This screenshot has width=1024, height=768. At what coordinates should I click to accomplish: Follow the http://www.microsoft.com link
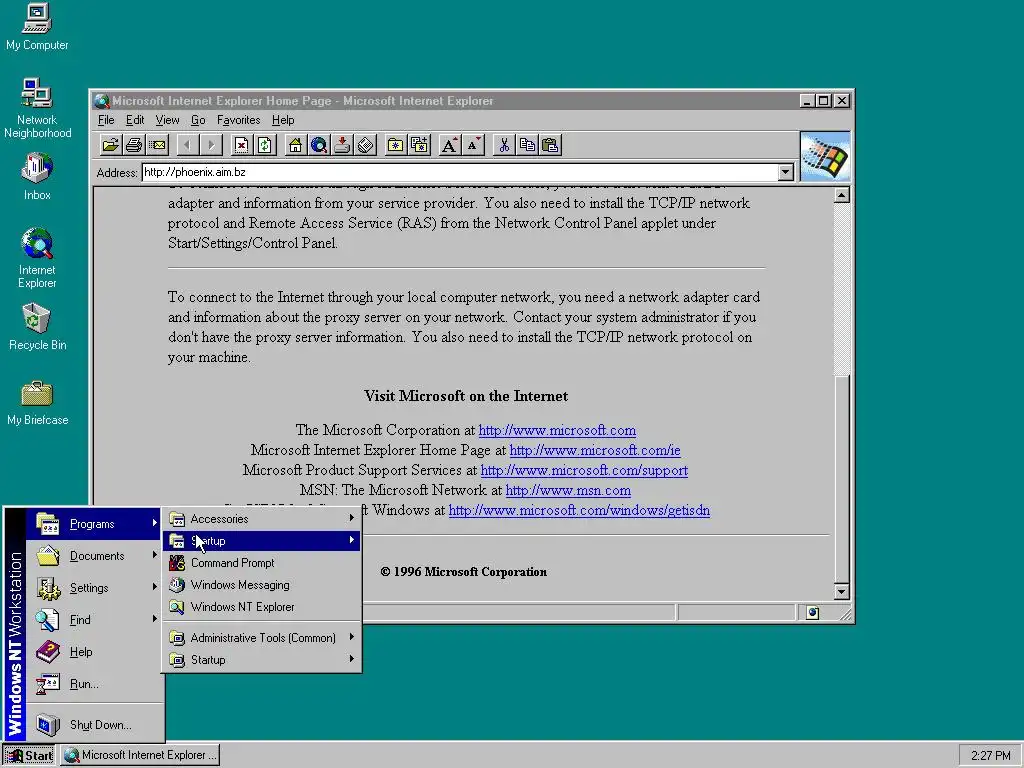coord(557,430)
